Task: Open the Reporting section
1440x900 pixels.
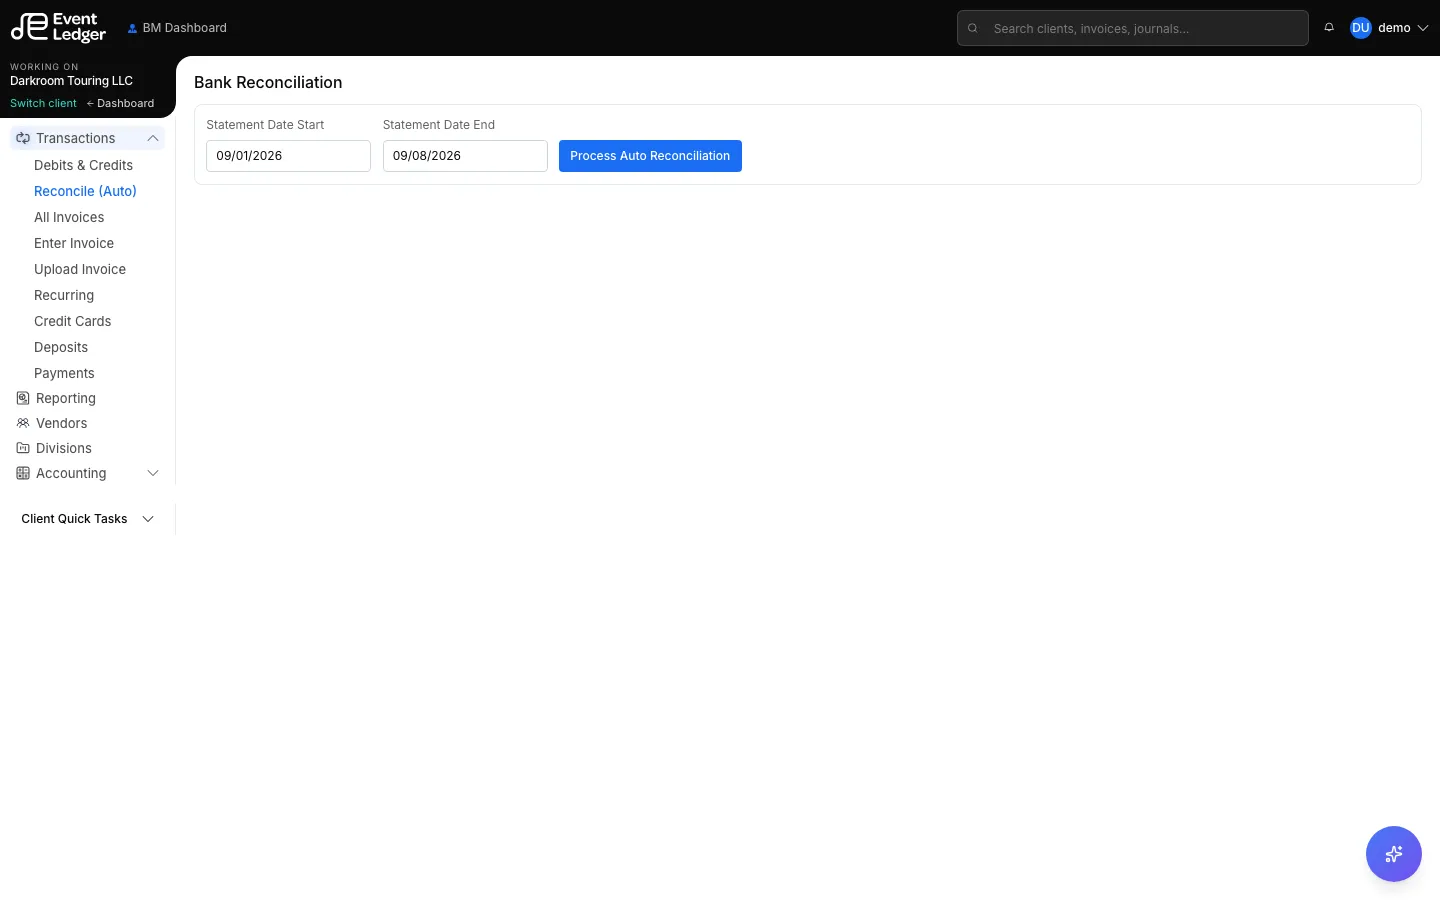Action: pyautogui.click(x=66, y=398)
